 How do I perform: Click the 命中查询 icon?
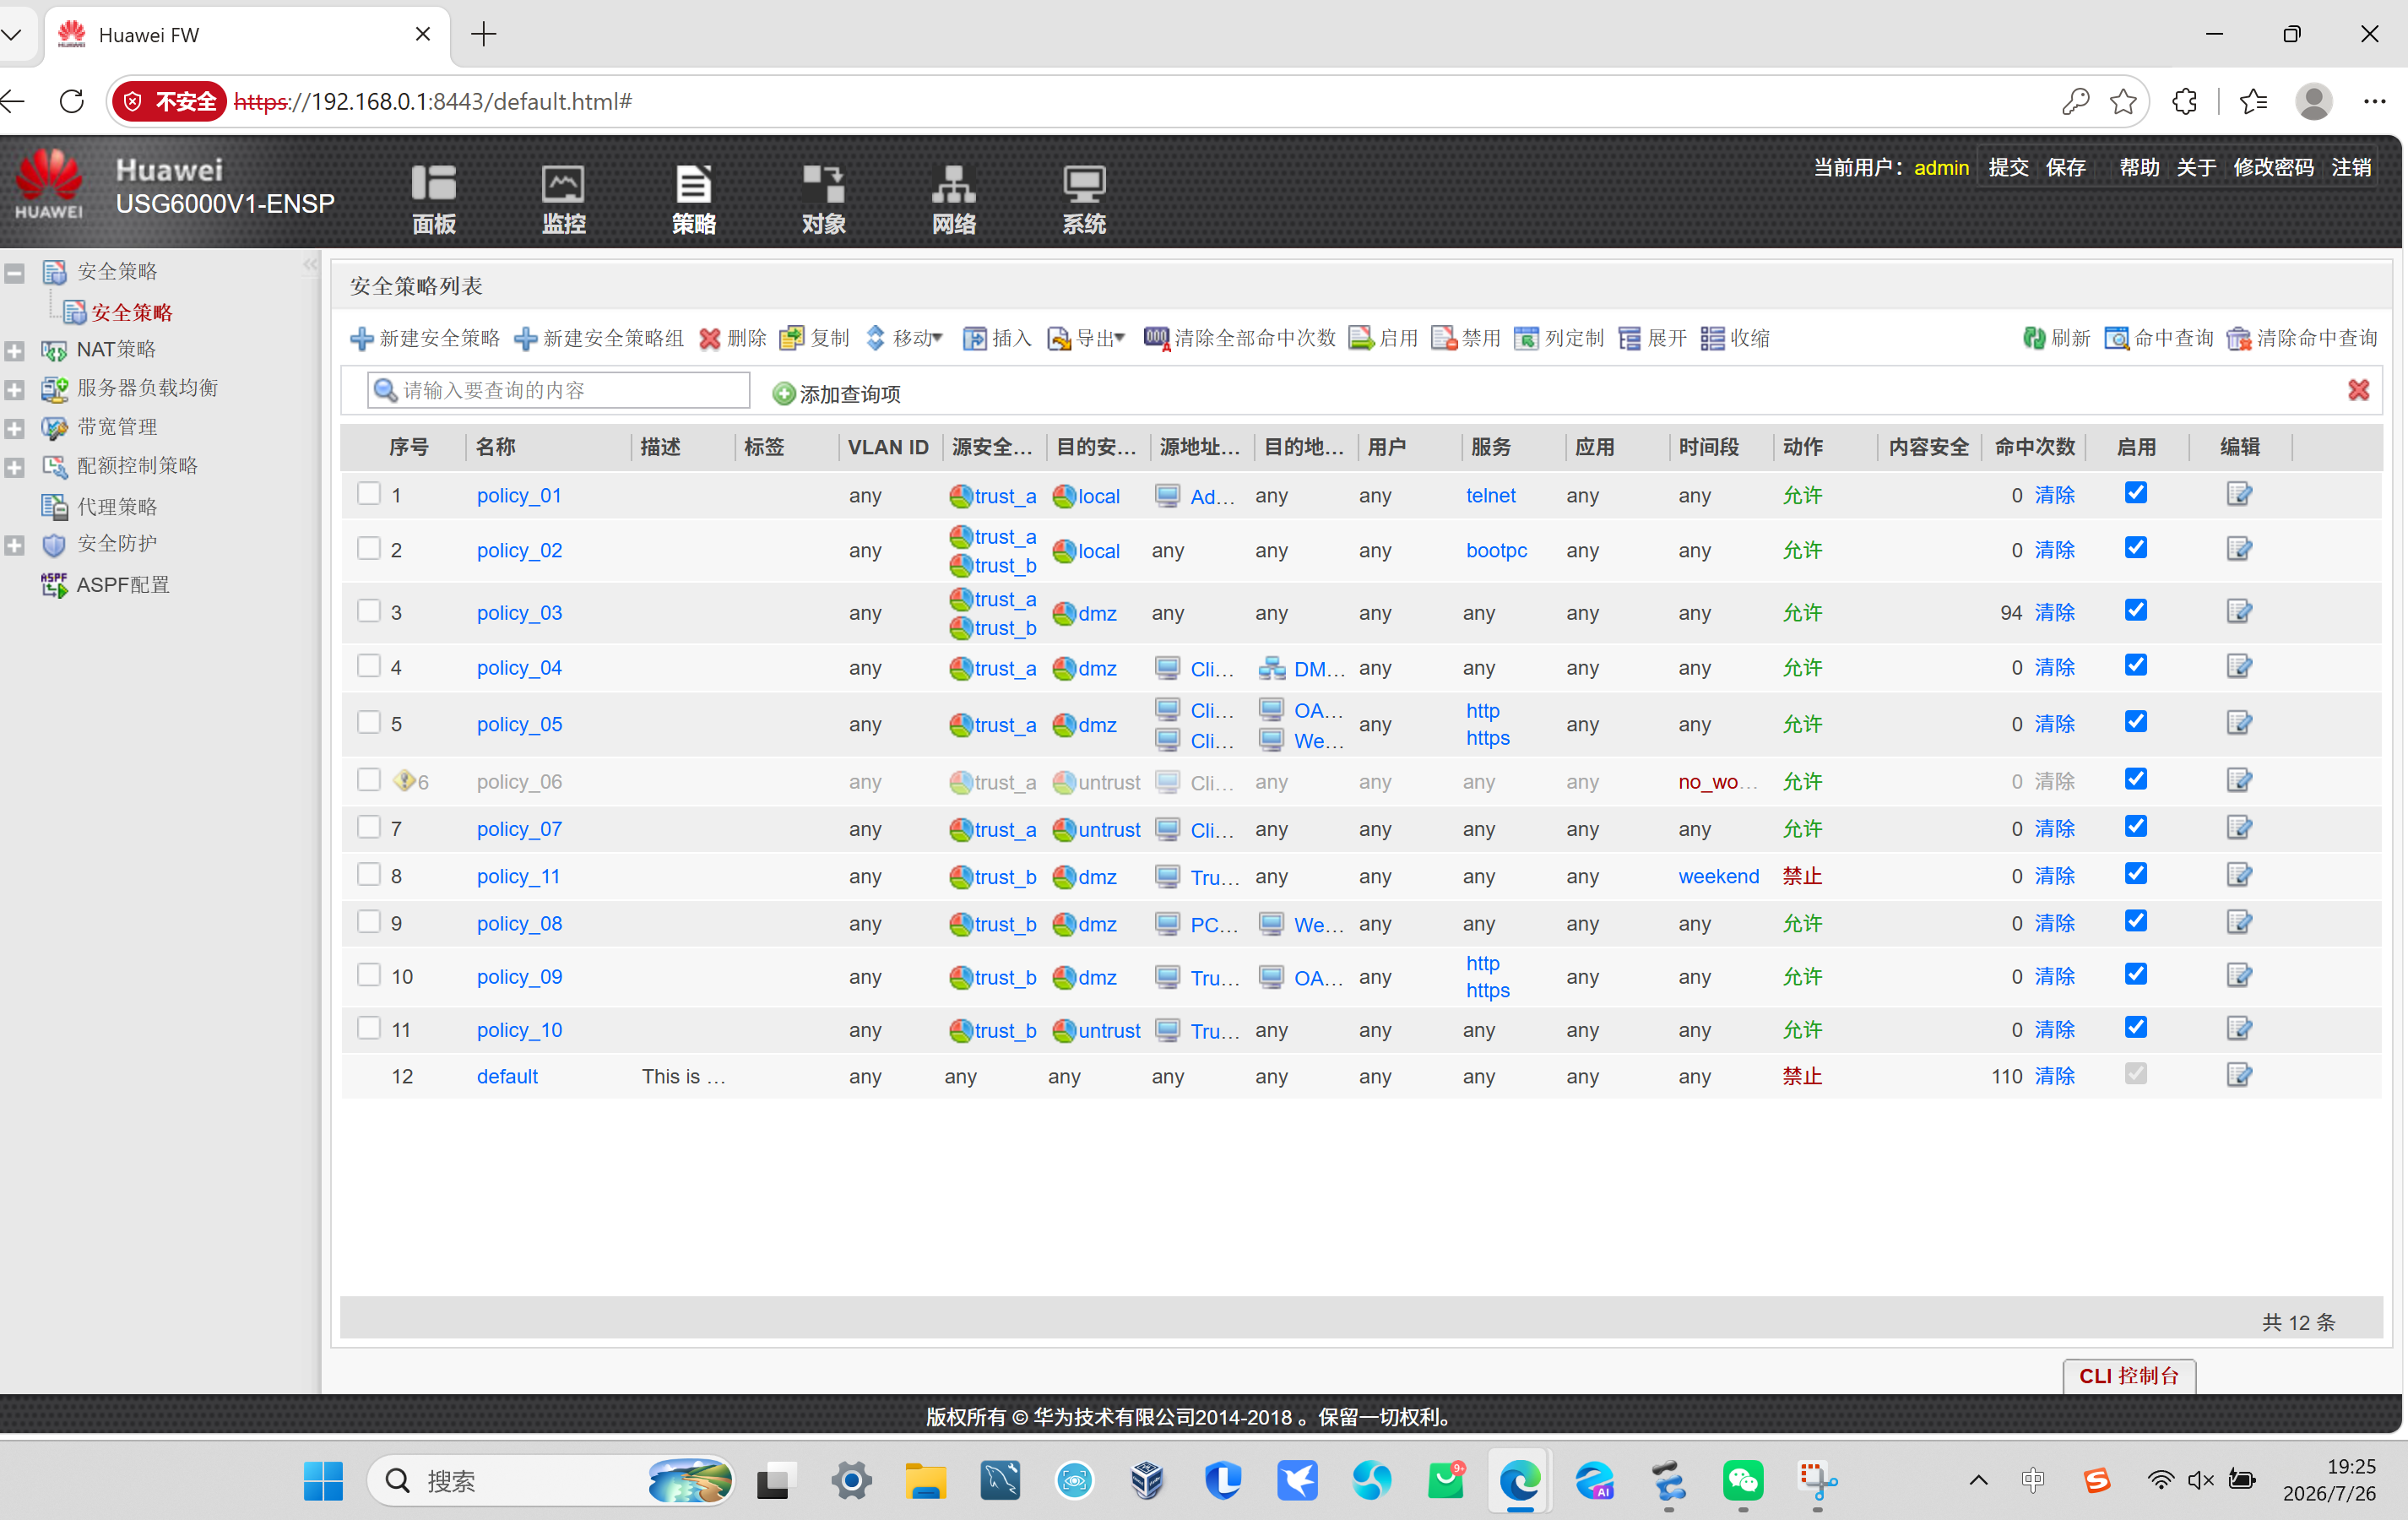(x=2116, y=339)
